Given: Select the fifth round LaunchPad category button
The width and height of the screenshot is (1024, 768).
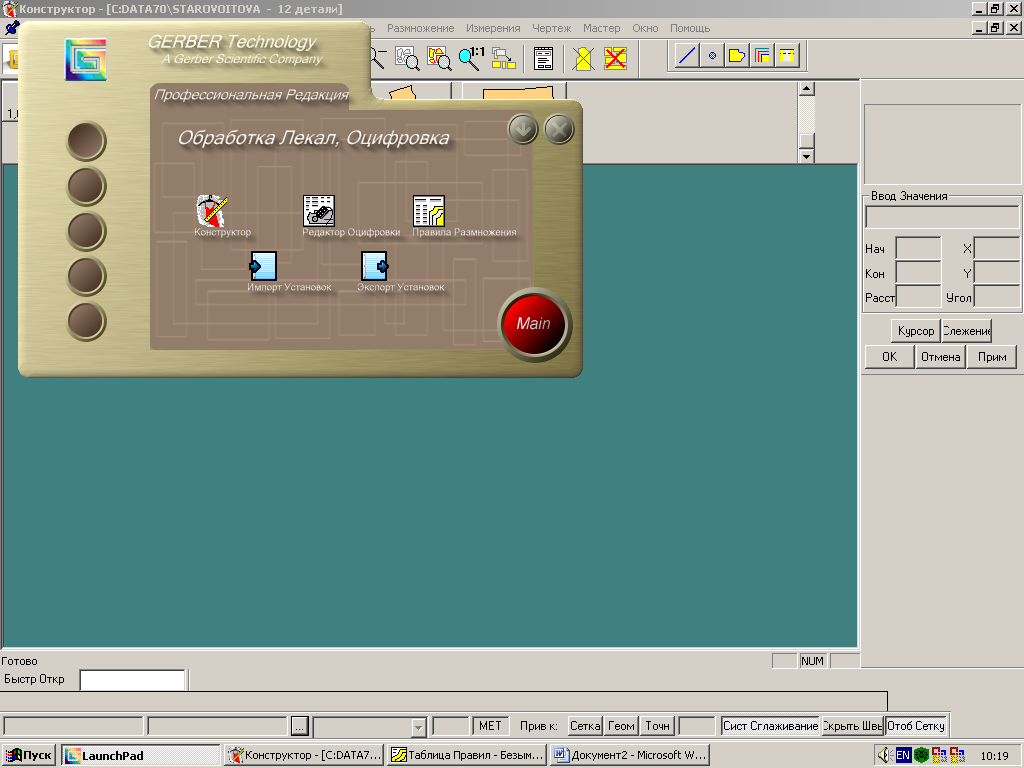Looking at the screenshot, I should pyautogui.click(x=86, y=321).
